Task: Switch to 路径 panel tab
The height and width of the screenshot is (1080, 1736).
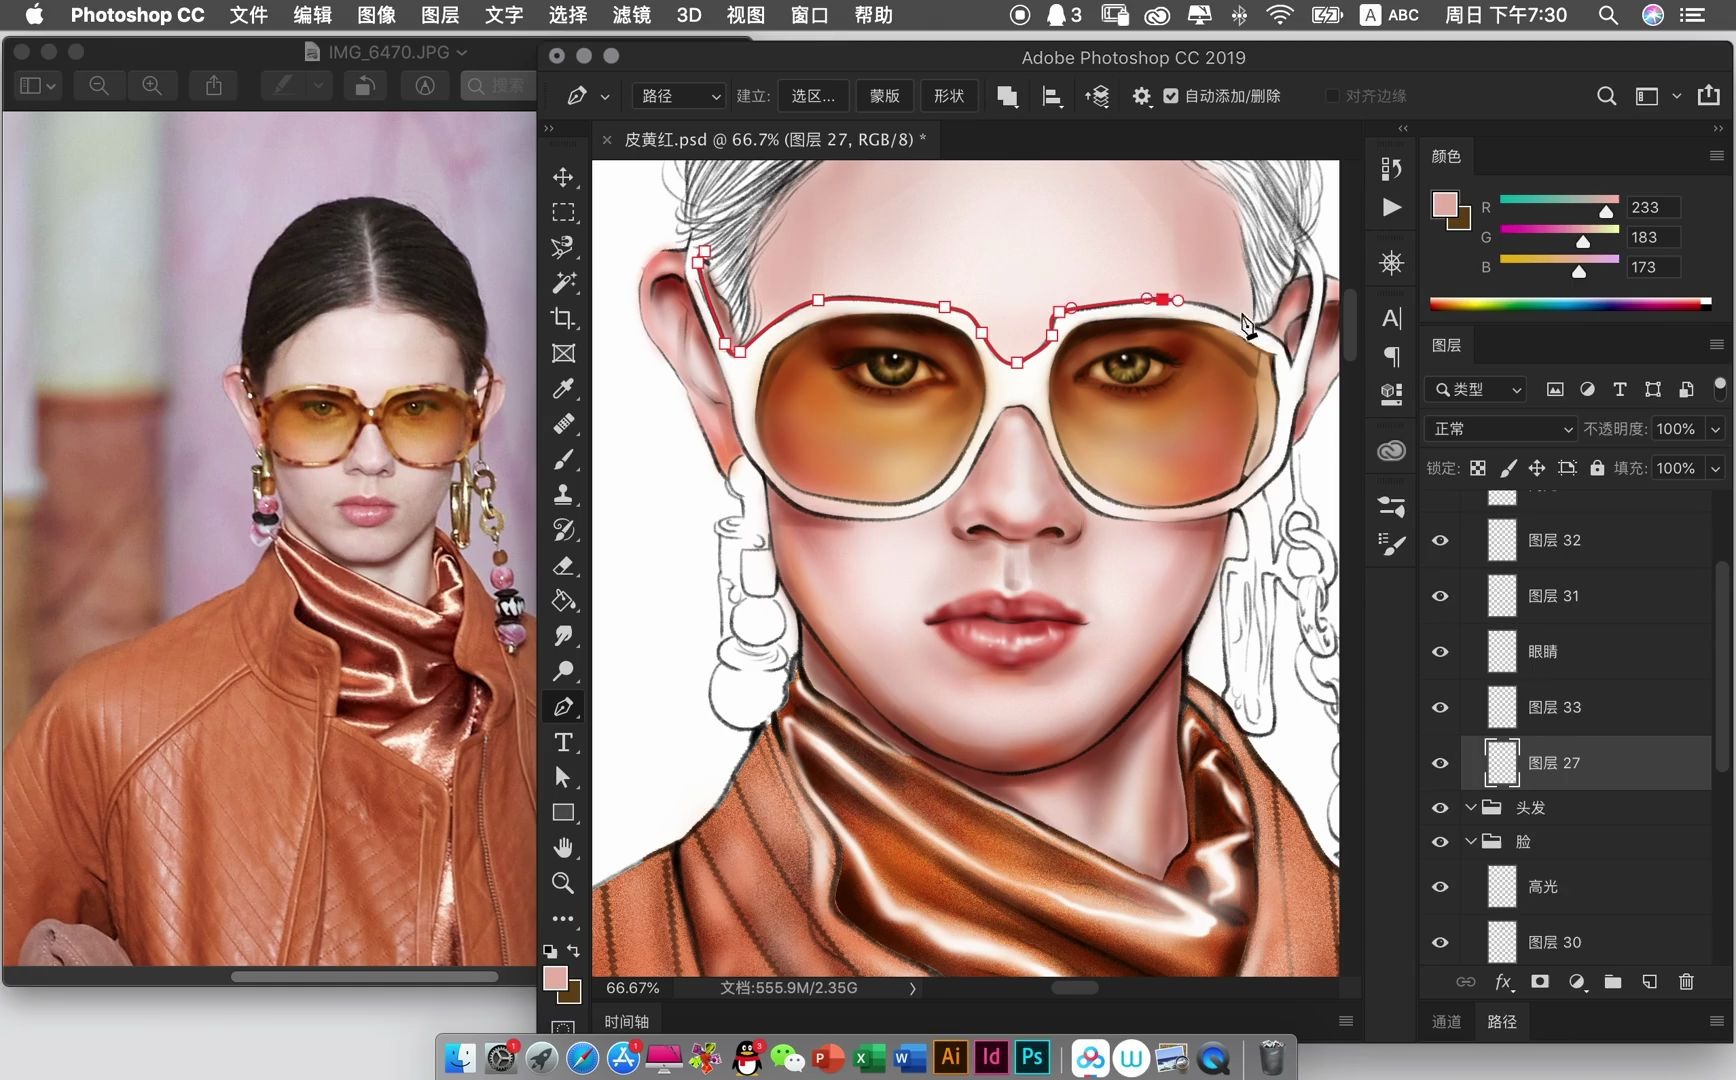Action: (1502, 1021)
